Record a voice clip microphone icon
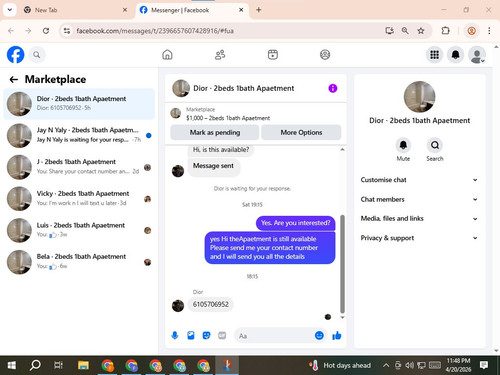 (175, 335)
